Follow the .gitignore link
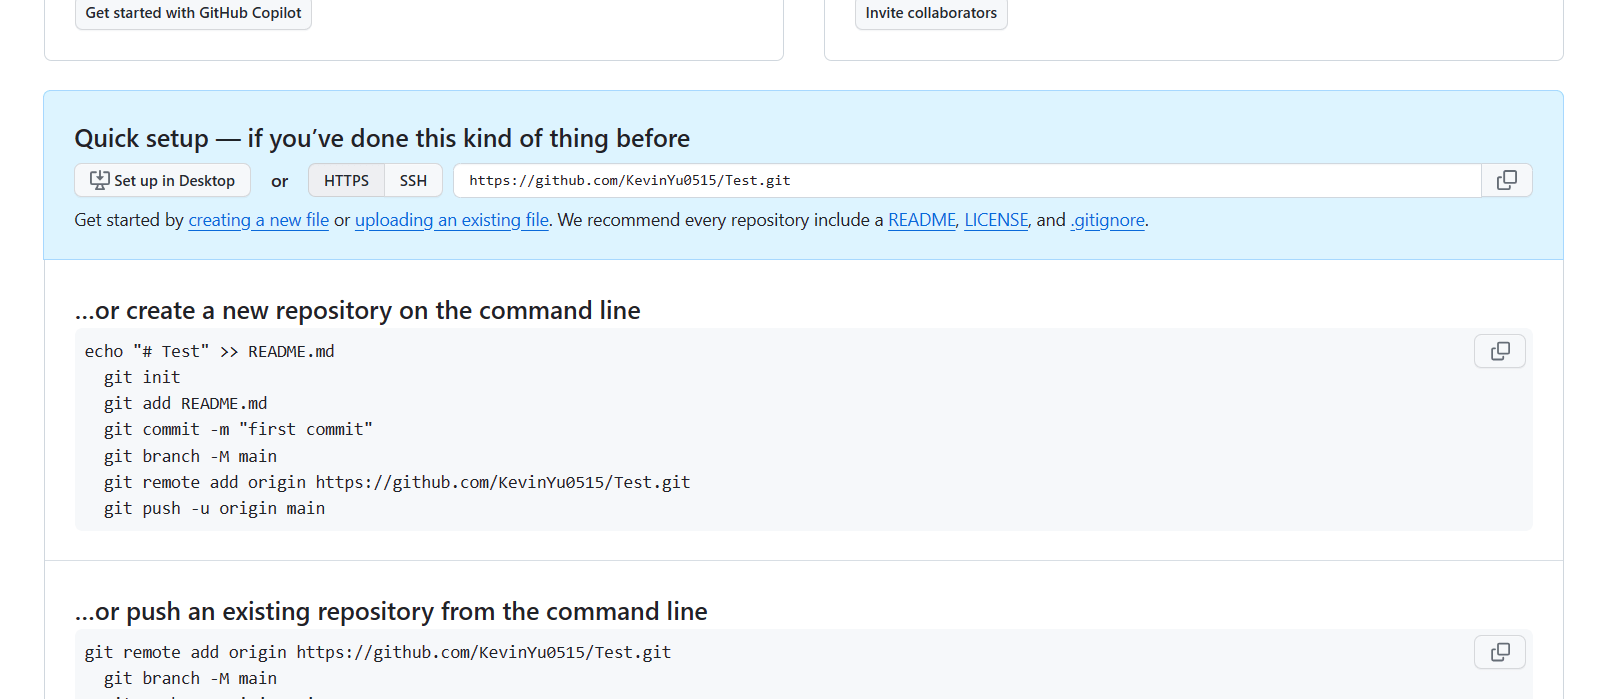Image resolution: width=1615 pixels, height=699 pixels. [x=1108, y=220]
